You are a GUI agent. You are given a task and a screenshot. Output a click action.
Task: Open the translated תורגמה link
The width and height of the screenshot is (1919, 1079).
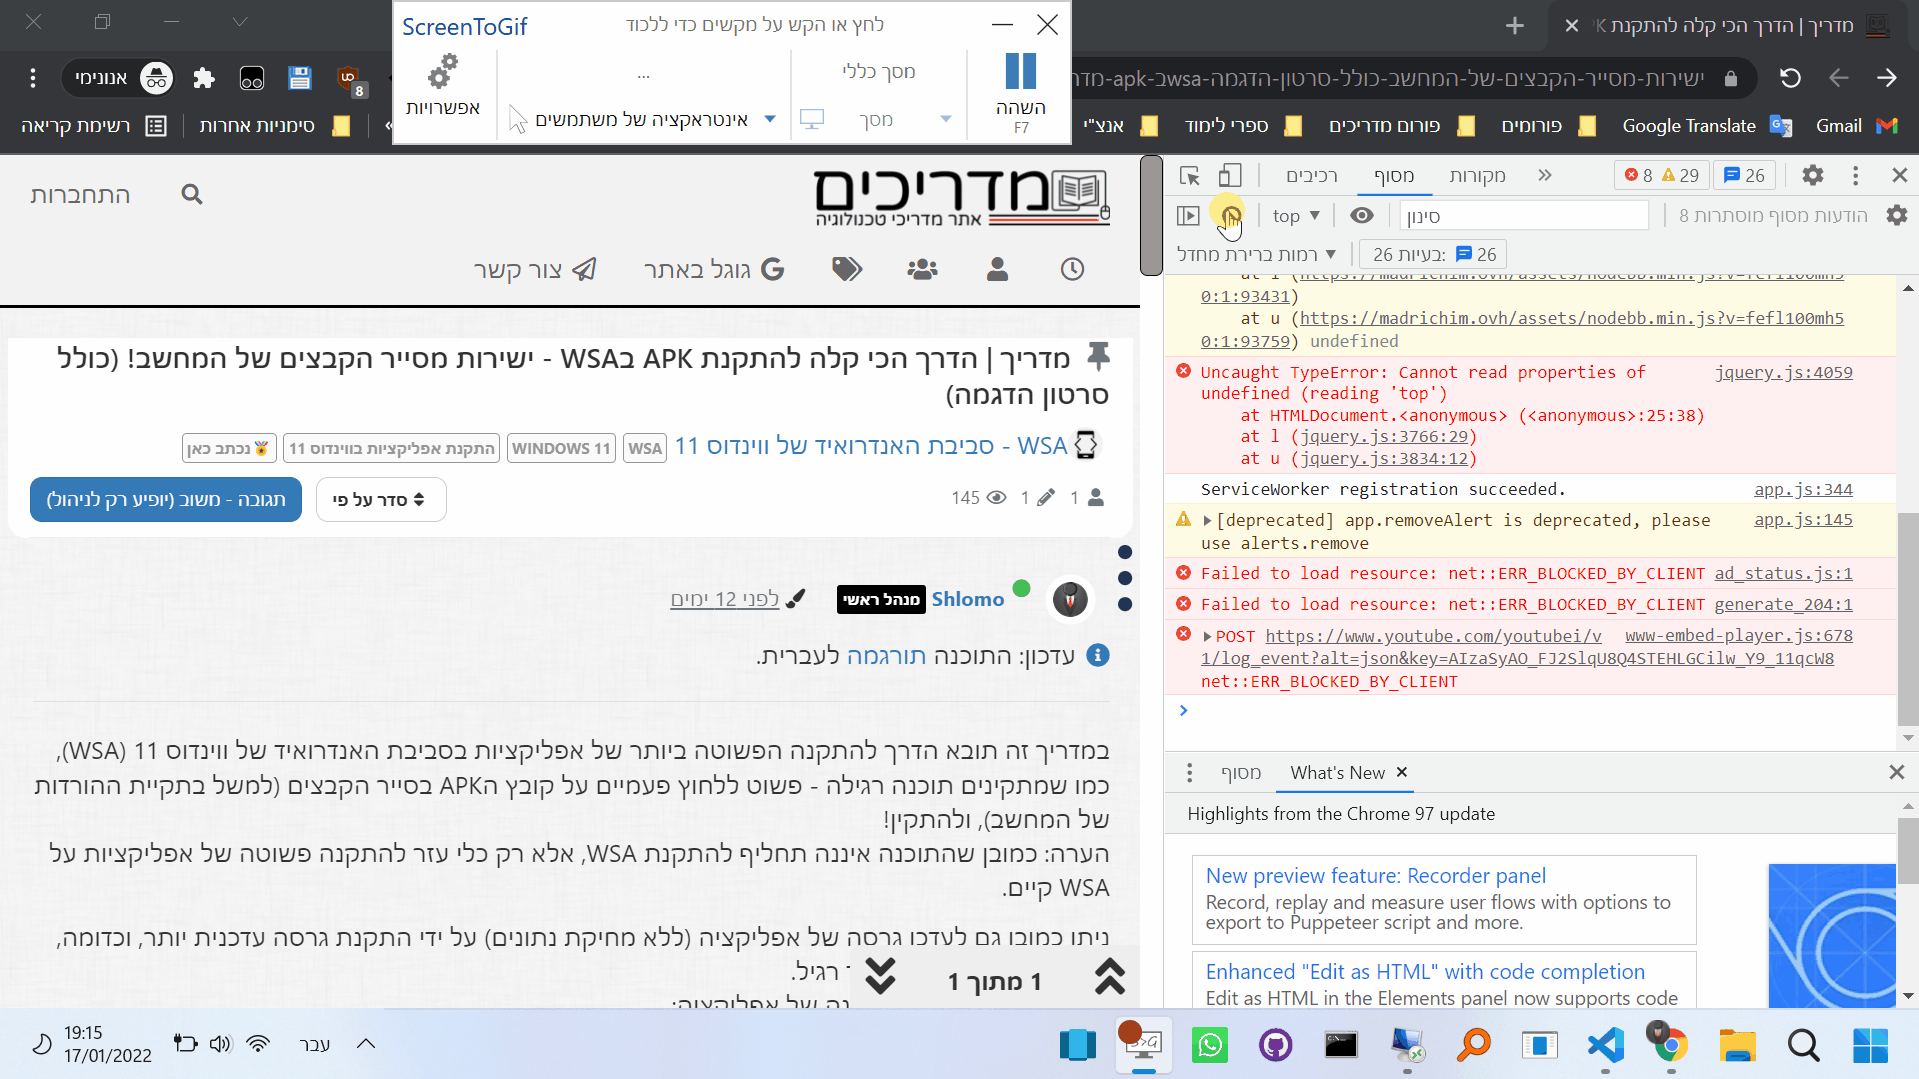coord(886,655)
